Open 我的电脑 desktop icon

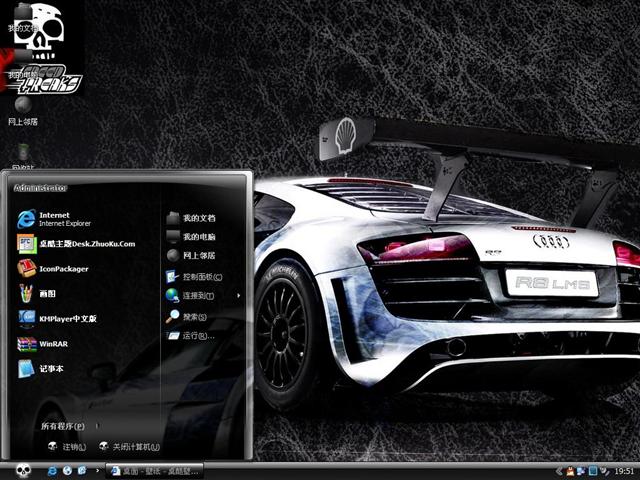point(23,65)
